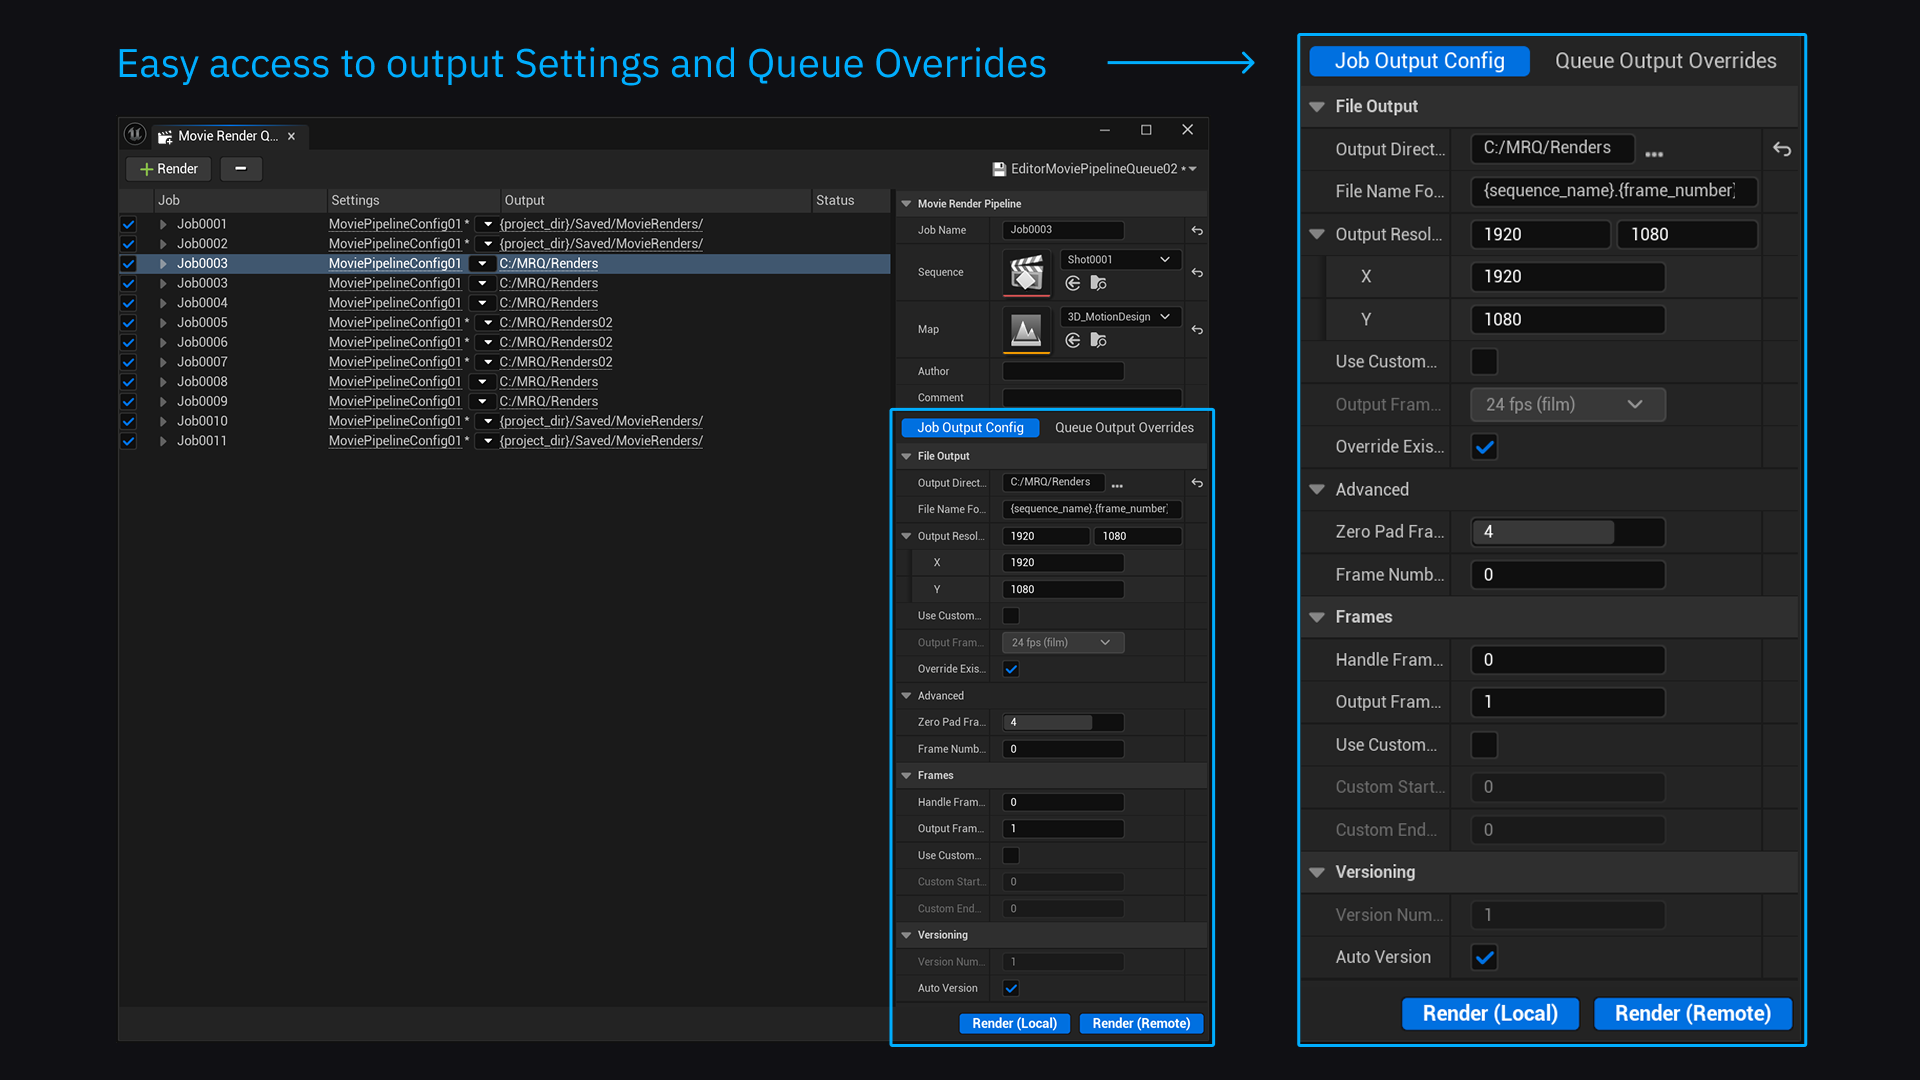Viewport: 1920px width, 1080px height.
Task: Click the Author text field
Action: click(1063, 372)
